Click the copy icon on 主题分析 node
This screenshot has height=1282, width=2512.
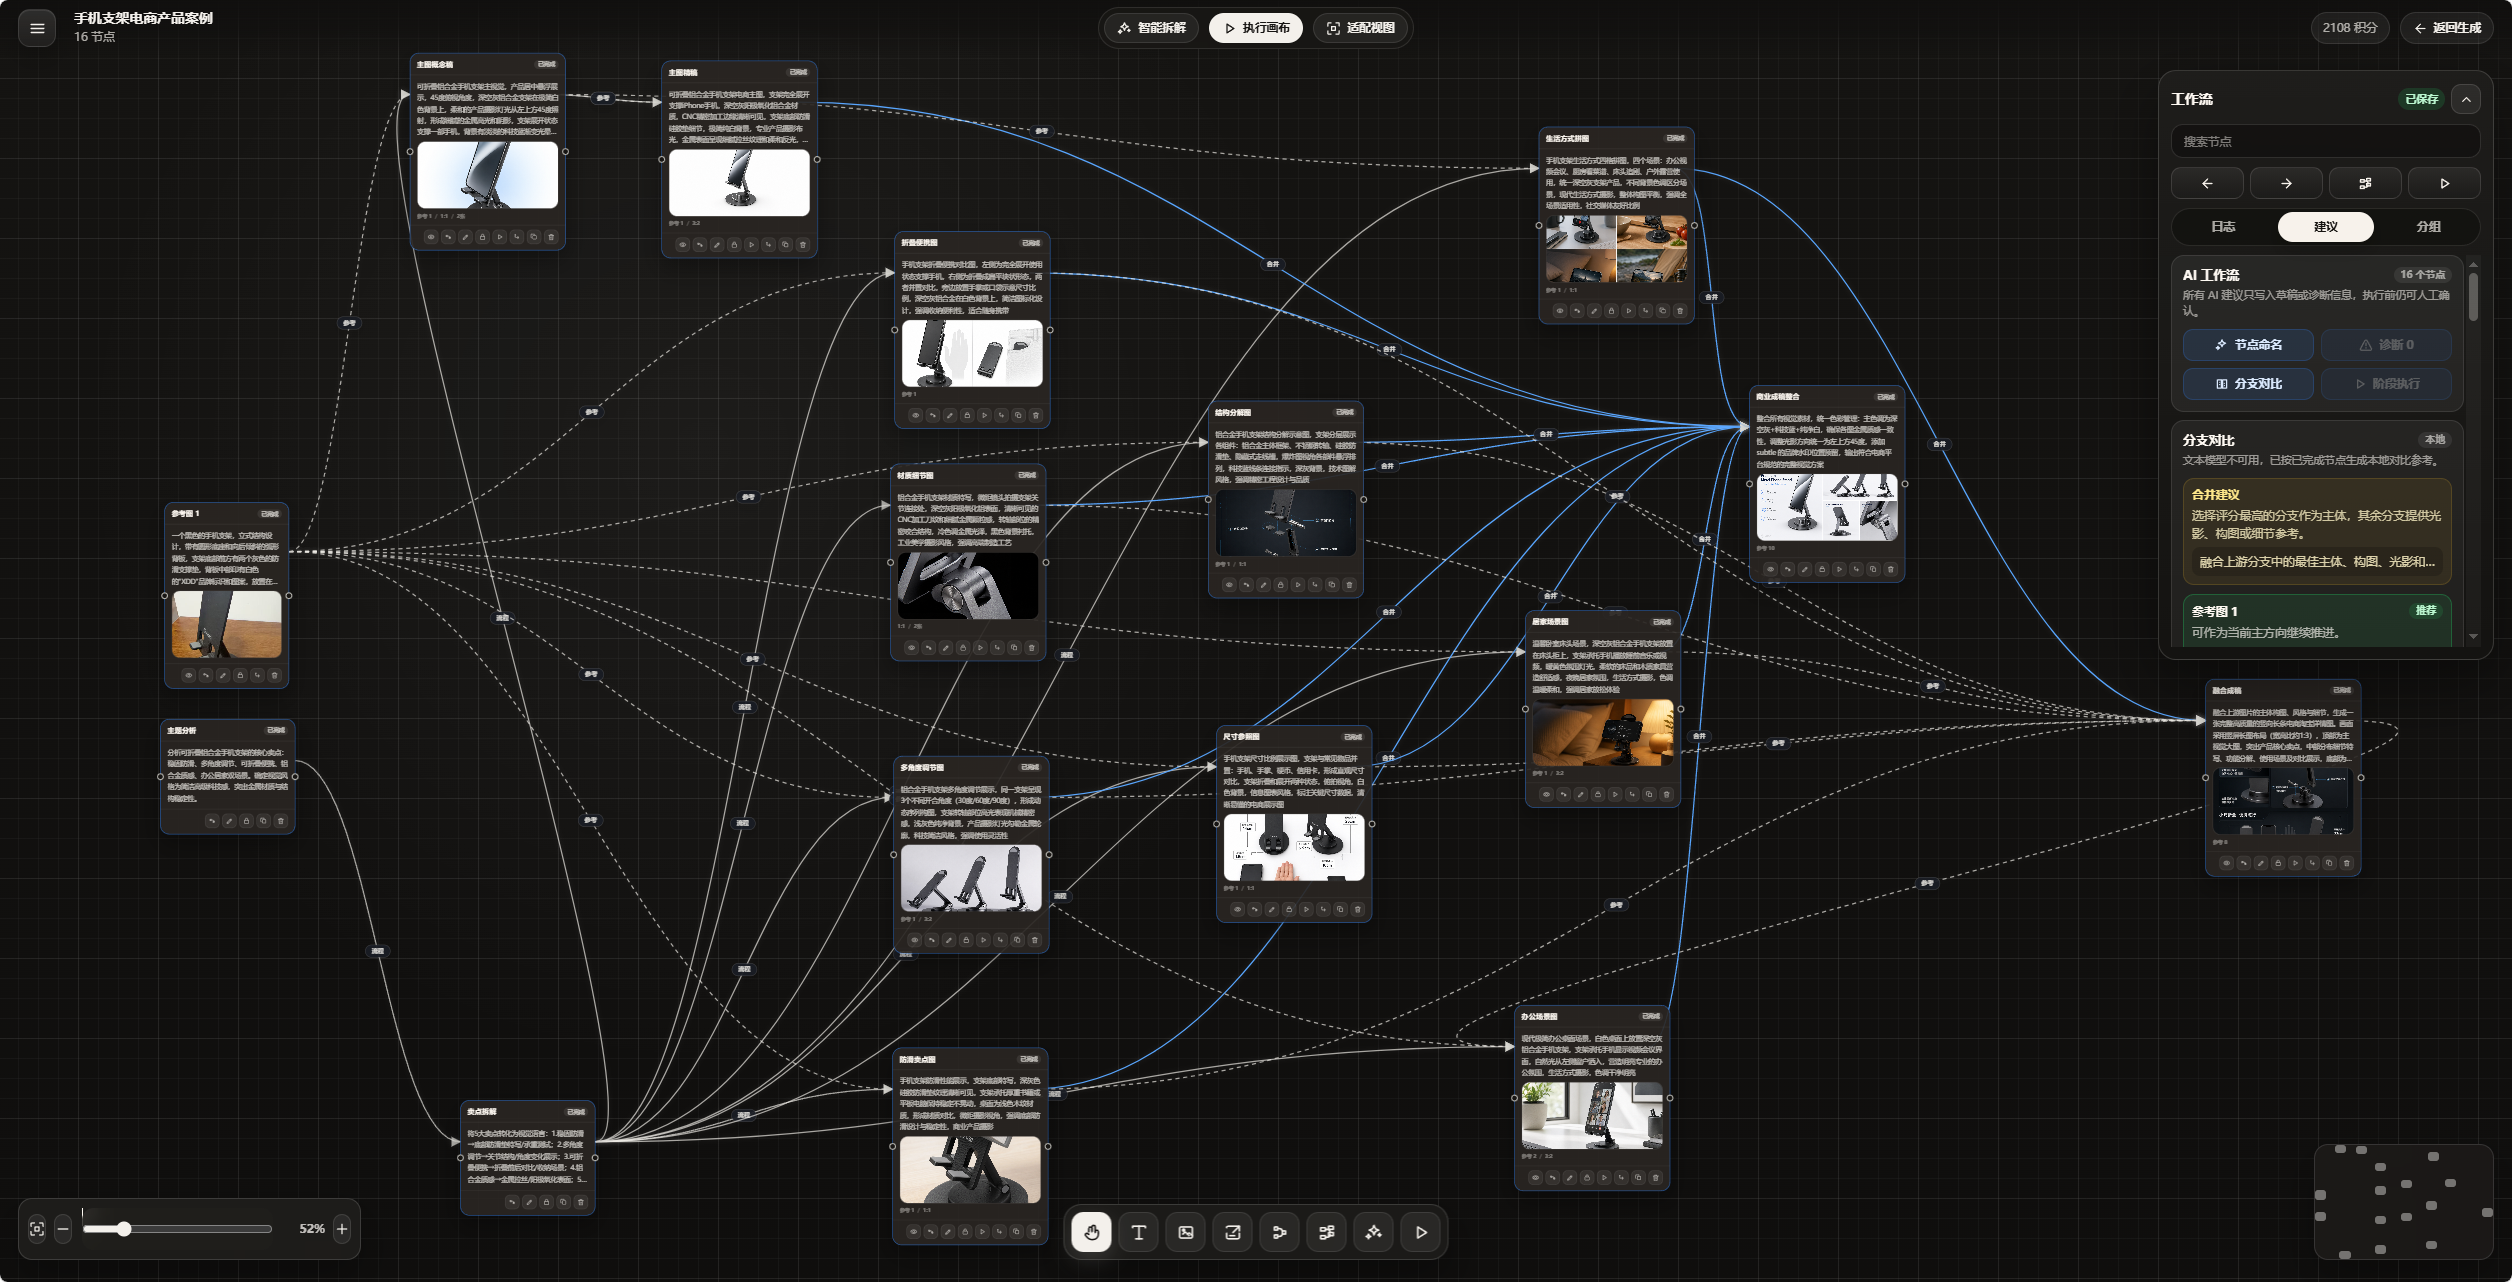point(263,821)
